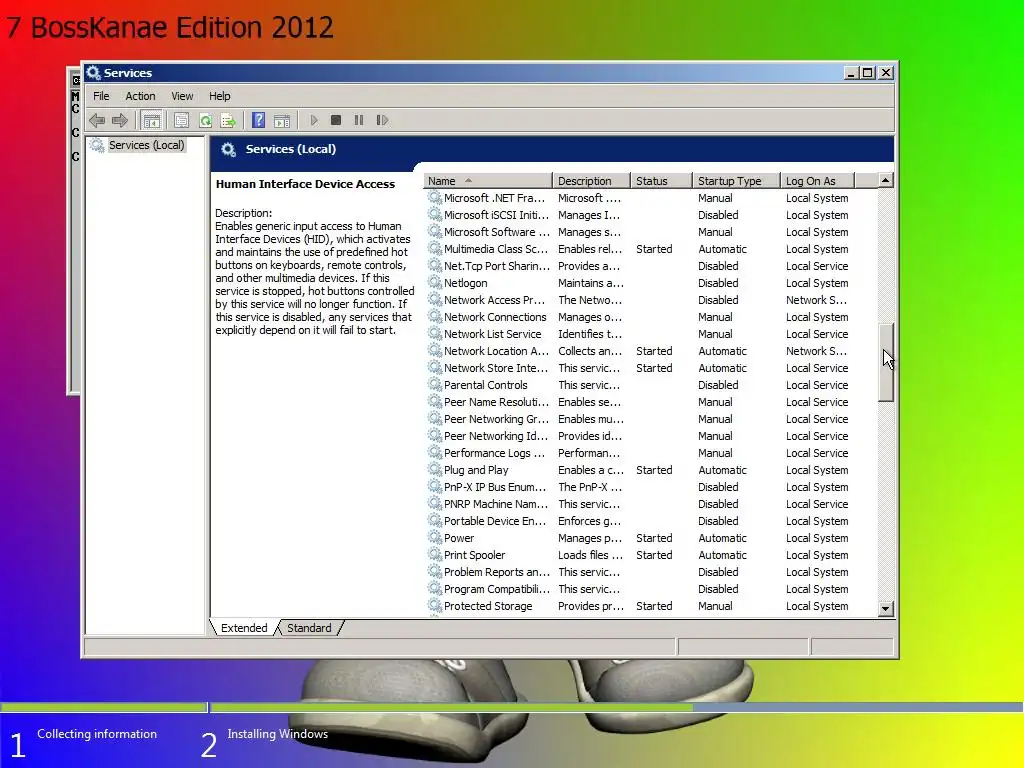This screenshot has width=1024, height=768.
Task: Open the Help menu
Action: pos(219,96)
